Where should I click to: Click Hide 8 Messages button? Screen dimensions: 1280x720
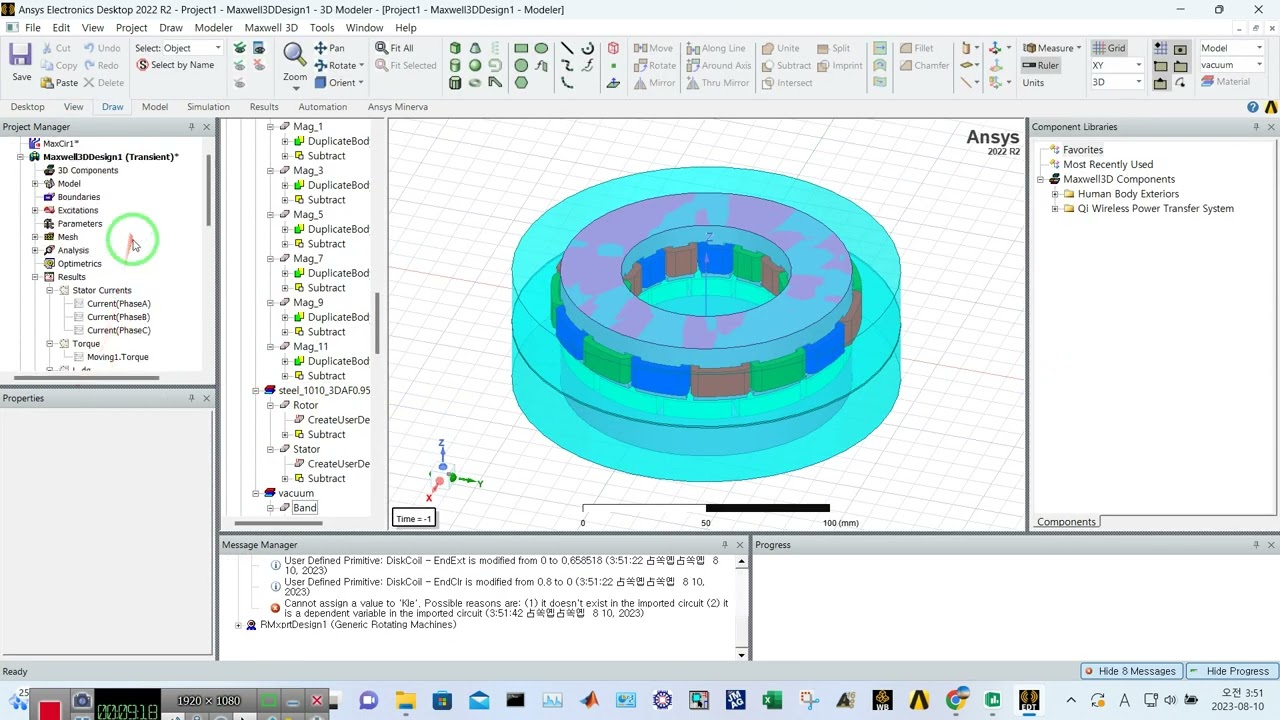[1129, 671]
